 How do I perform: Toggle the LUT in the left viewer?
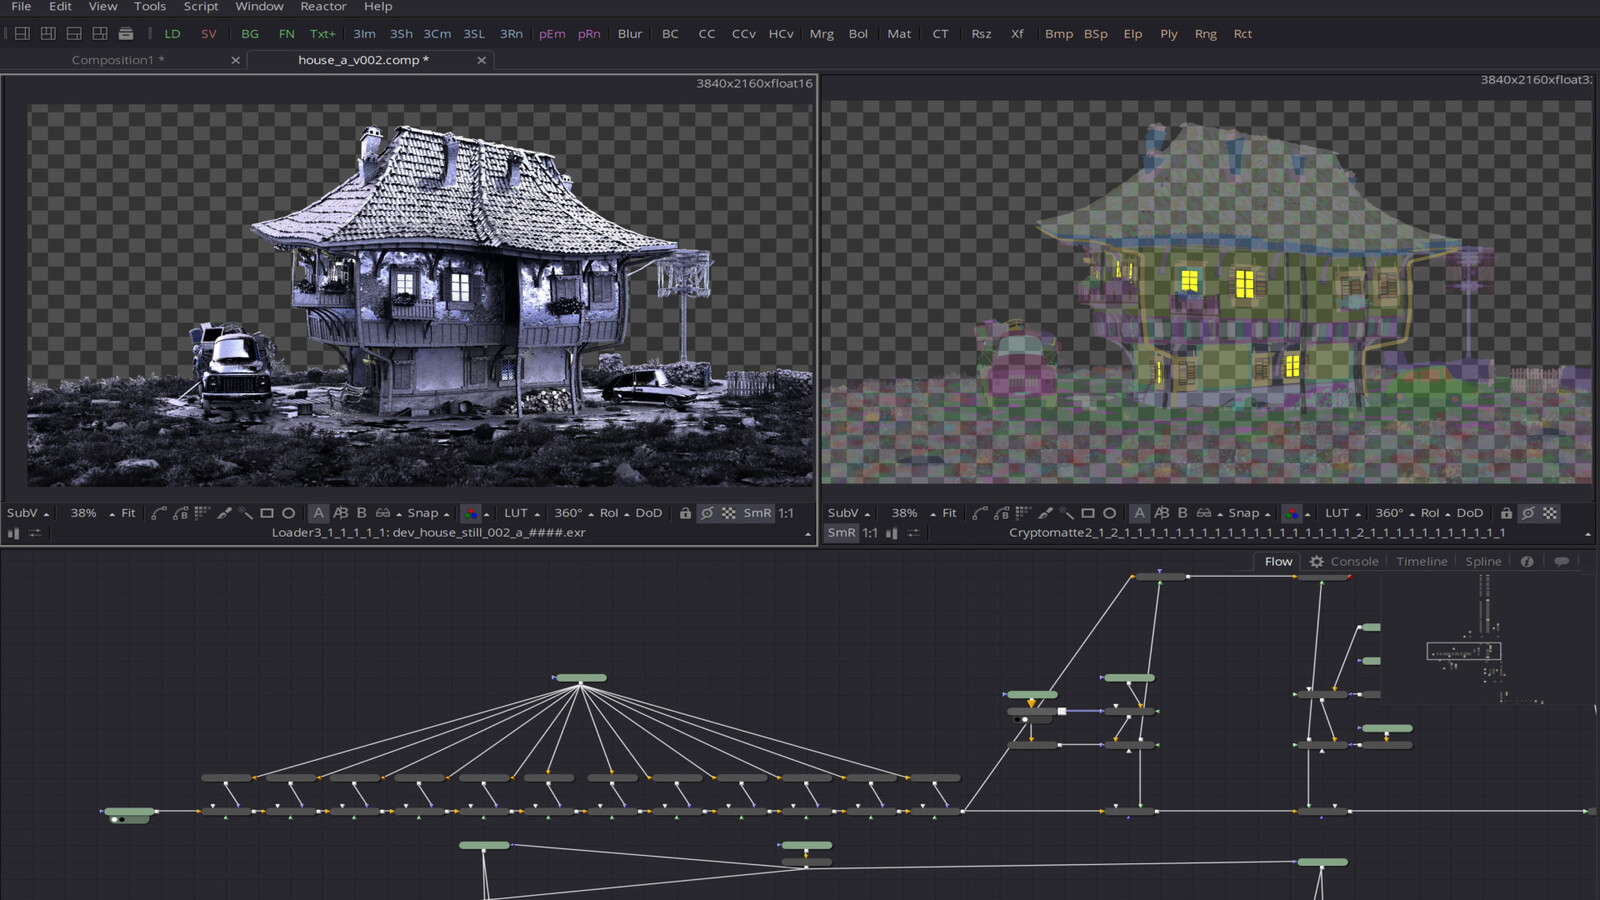[516, 512]
